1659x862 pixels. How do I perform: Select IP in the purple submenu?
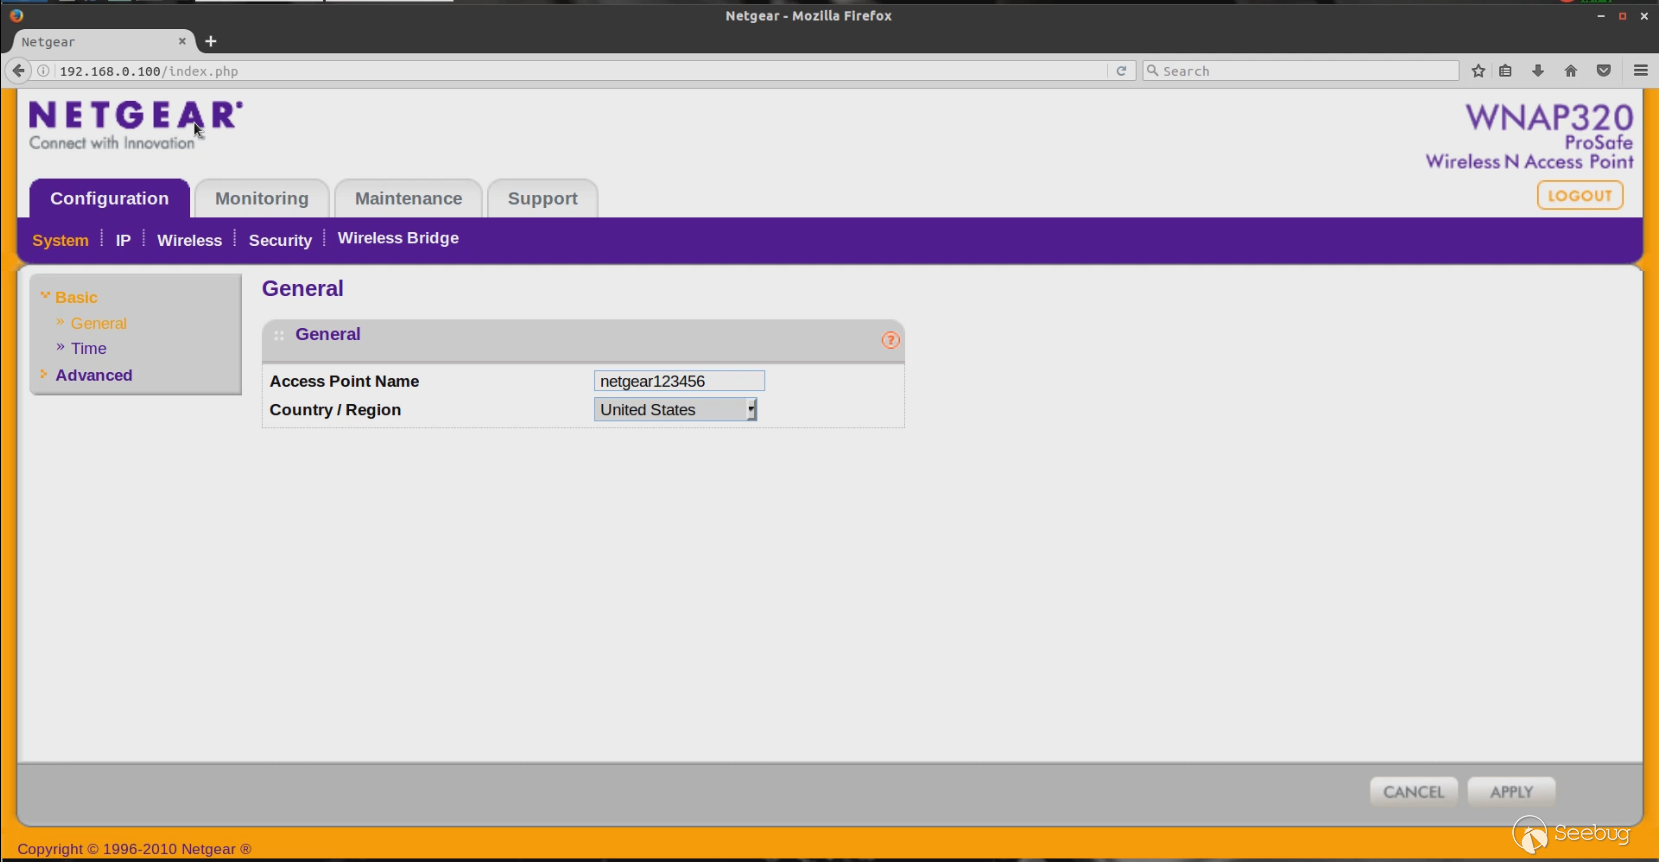click(123, 240)
